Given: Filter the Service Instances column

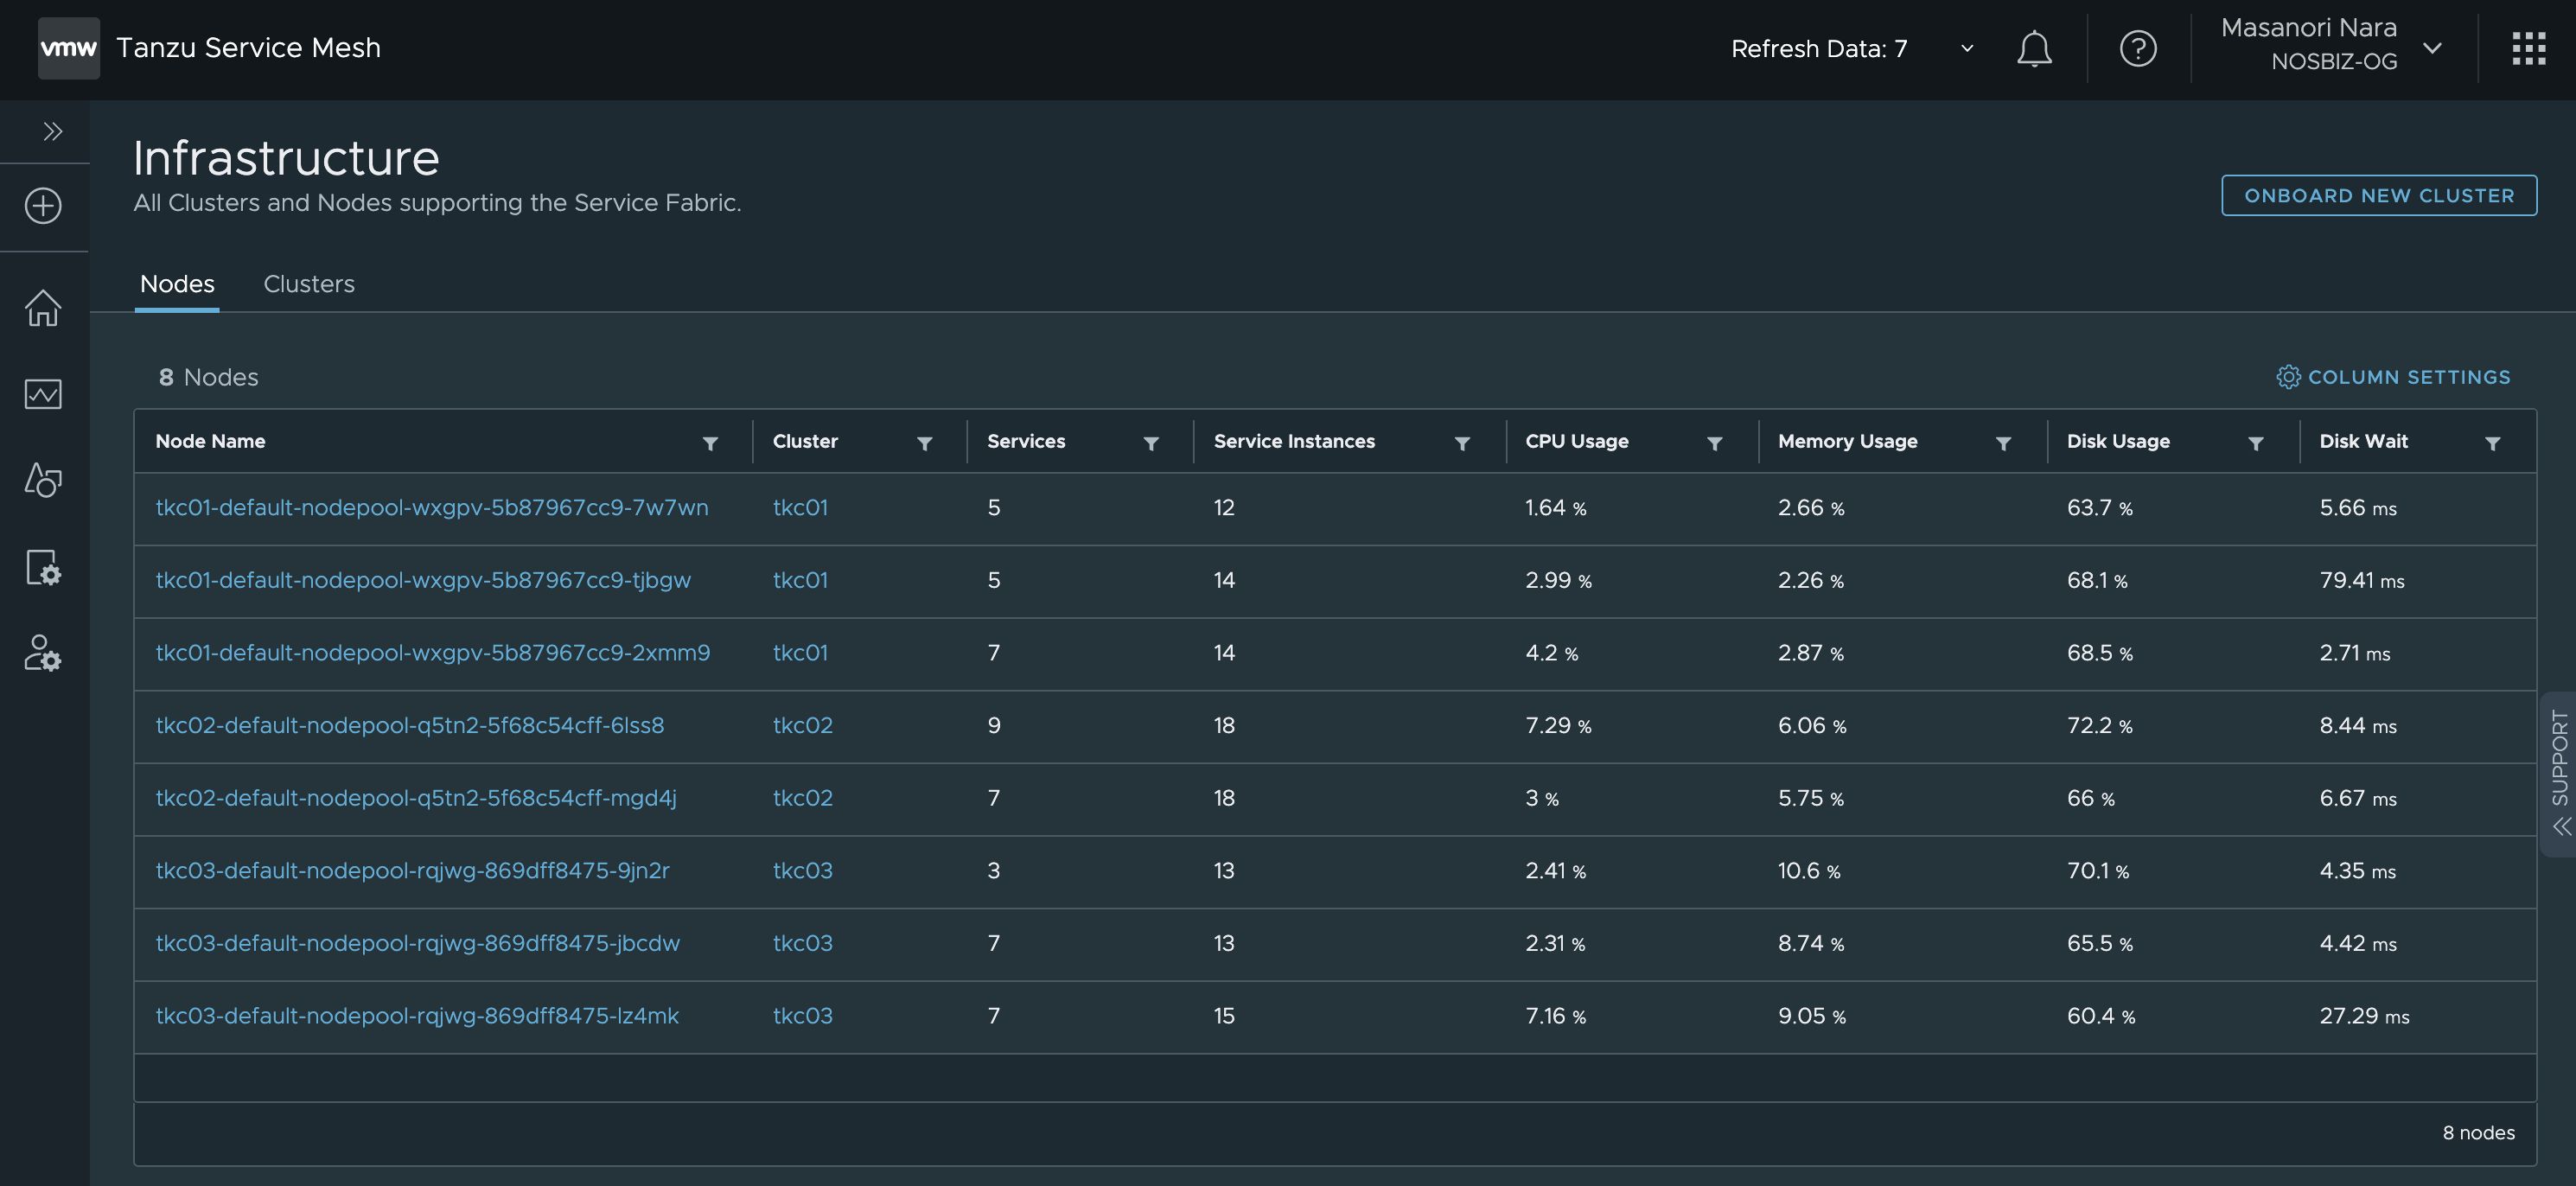Looking at the screenshot, I should pos(1462,443).
